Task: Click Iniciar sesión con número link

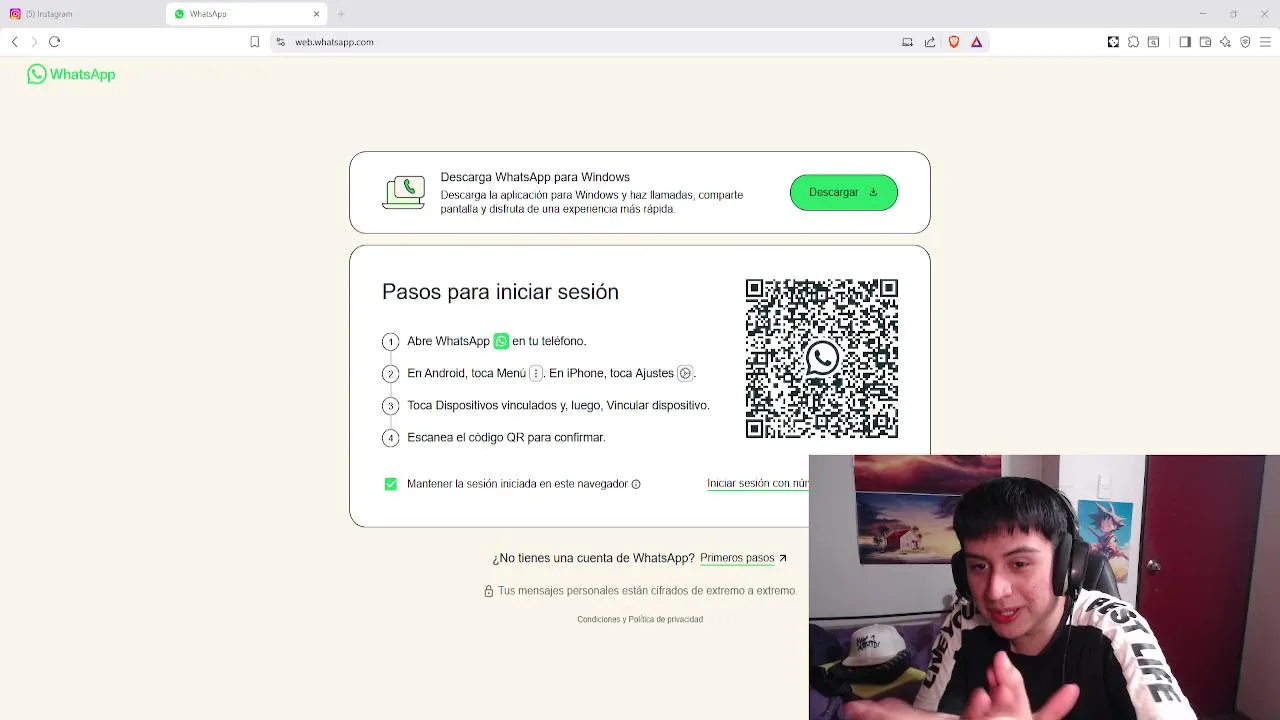Action: (758, 483)
